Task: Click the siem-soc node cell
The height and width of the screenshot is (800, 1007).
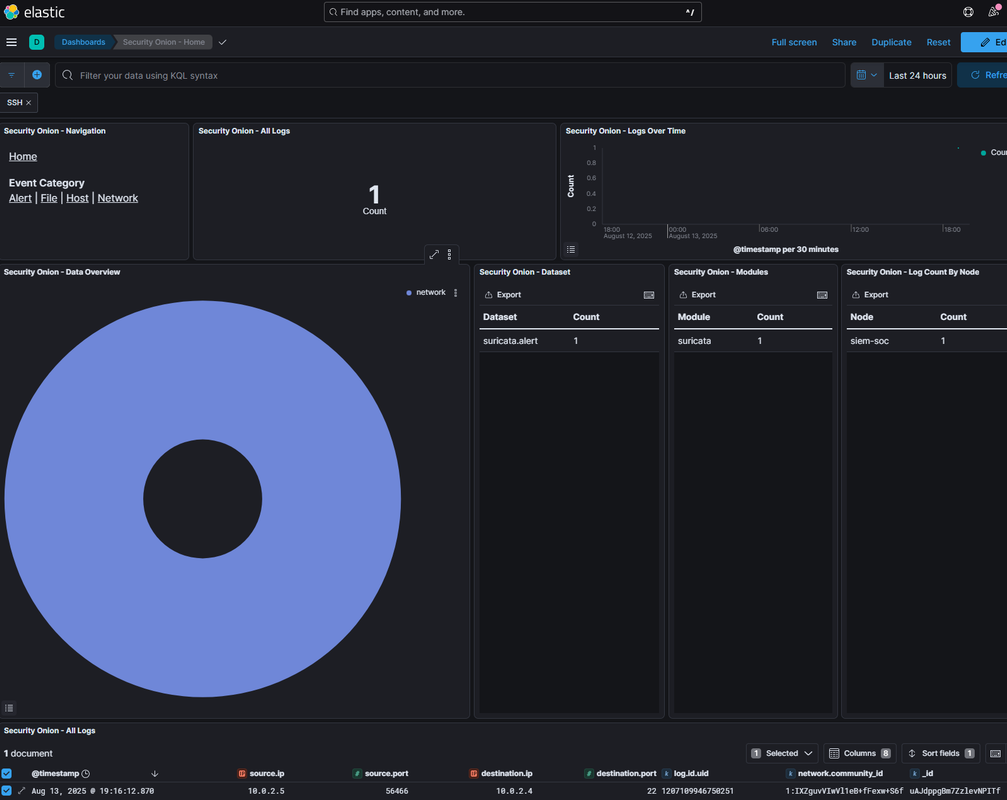Action: coord(870,341)
